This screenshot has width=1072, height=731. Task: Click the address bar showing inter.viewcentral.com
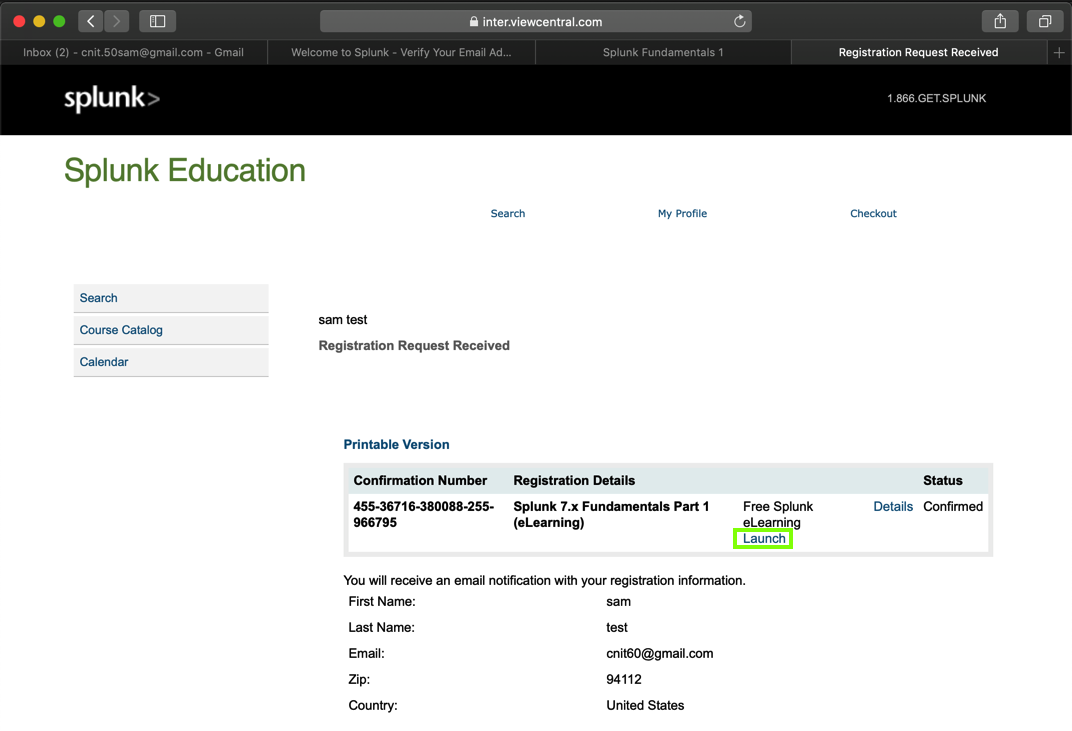(535, 21)
